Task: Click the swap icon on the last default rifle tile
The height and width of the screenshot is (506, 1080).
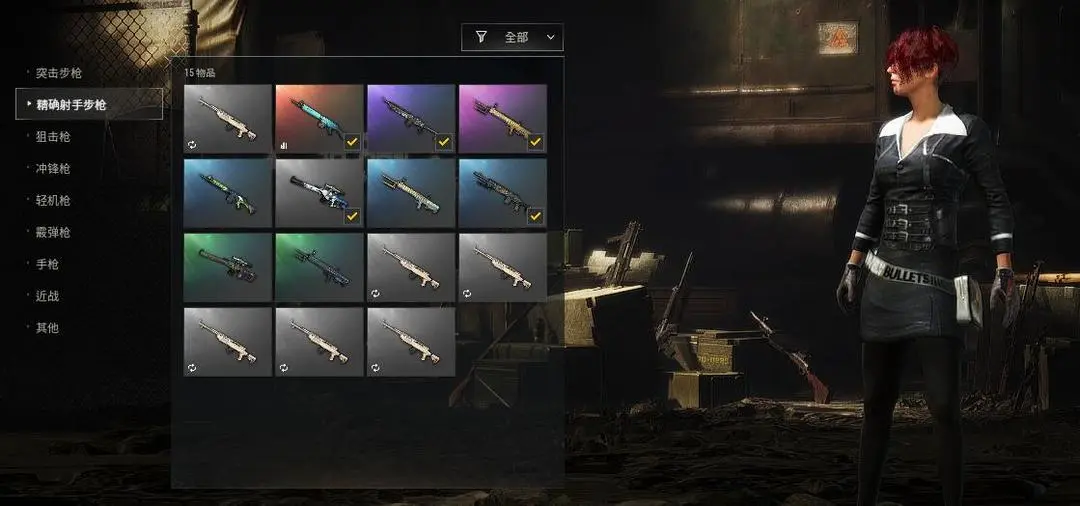Action: click(375, 368)
